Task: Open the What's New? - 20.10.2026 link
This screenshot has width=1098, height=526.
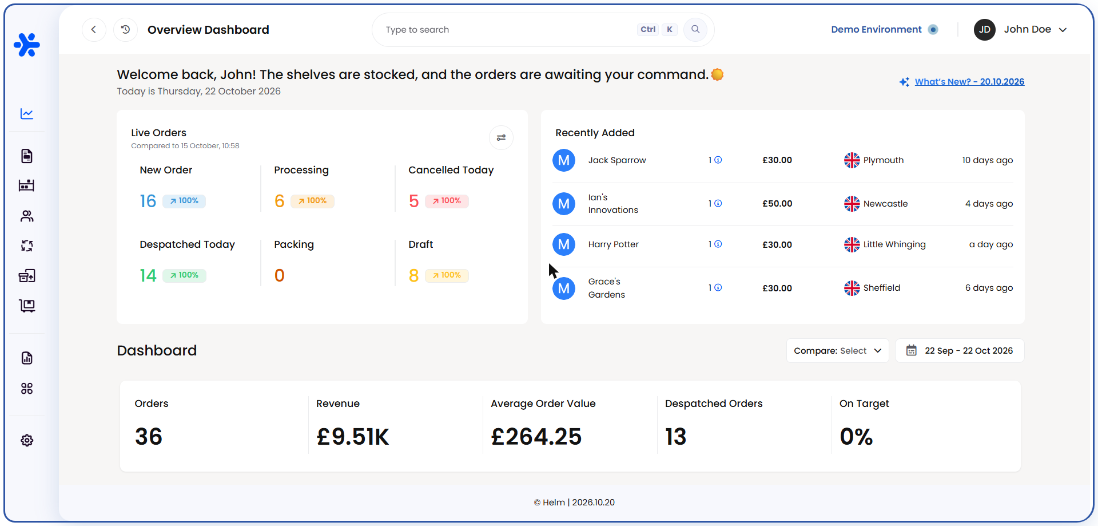Action: click(969, 82)
